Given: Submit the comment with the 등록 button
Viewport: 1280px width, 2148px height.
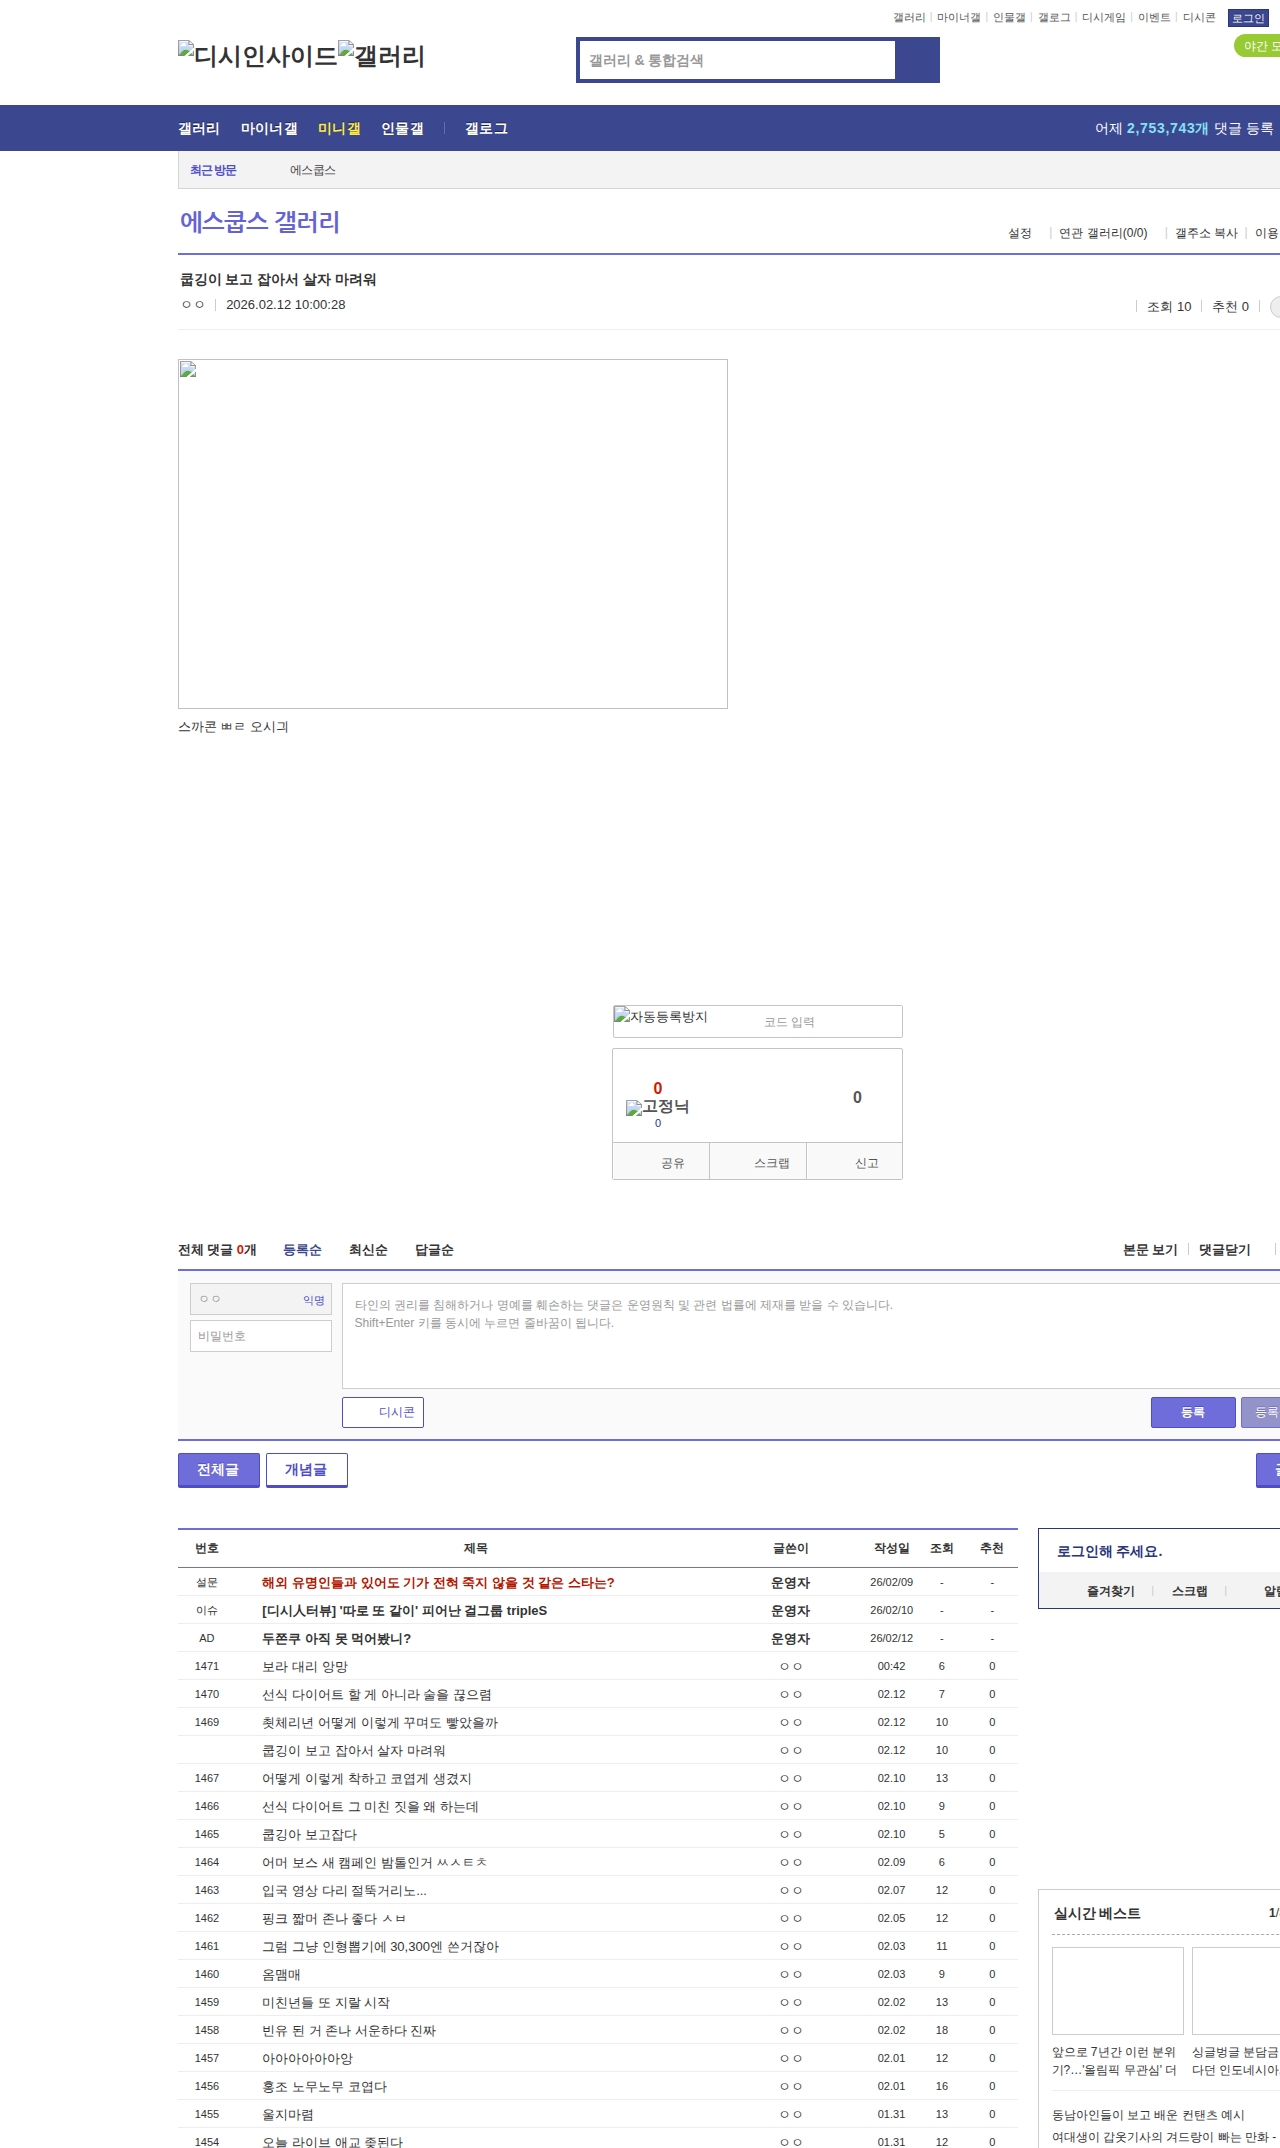Looking at the screenshot, I should click(1192, 1412).
